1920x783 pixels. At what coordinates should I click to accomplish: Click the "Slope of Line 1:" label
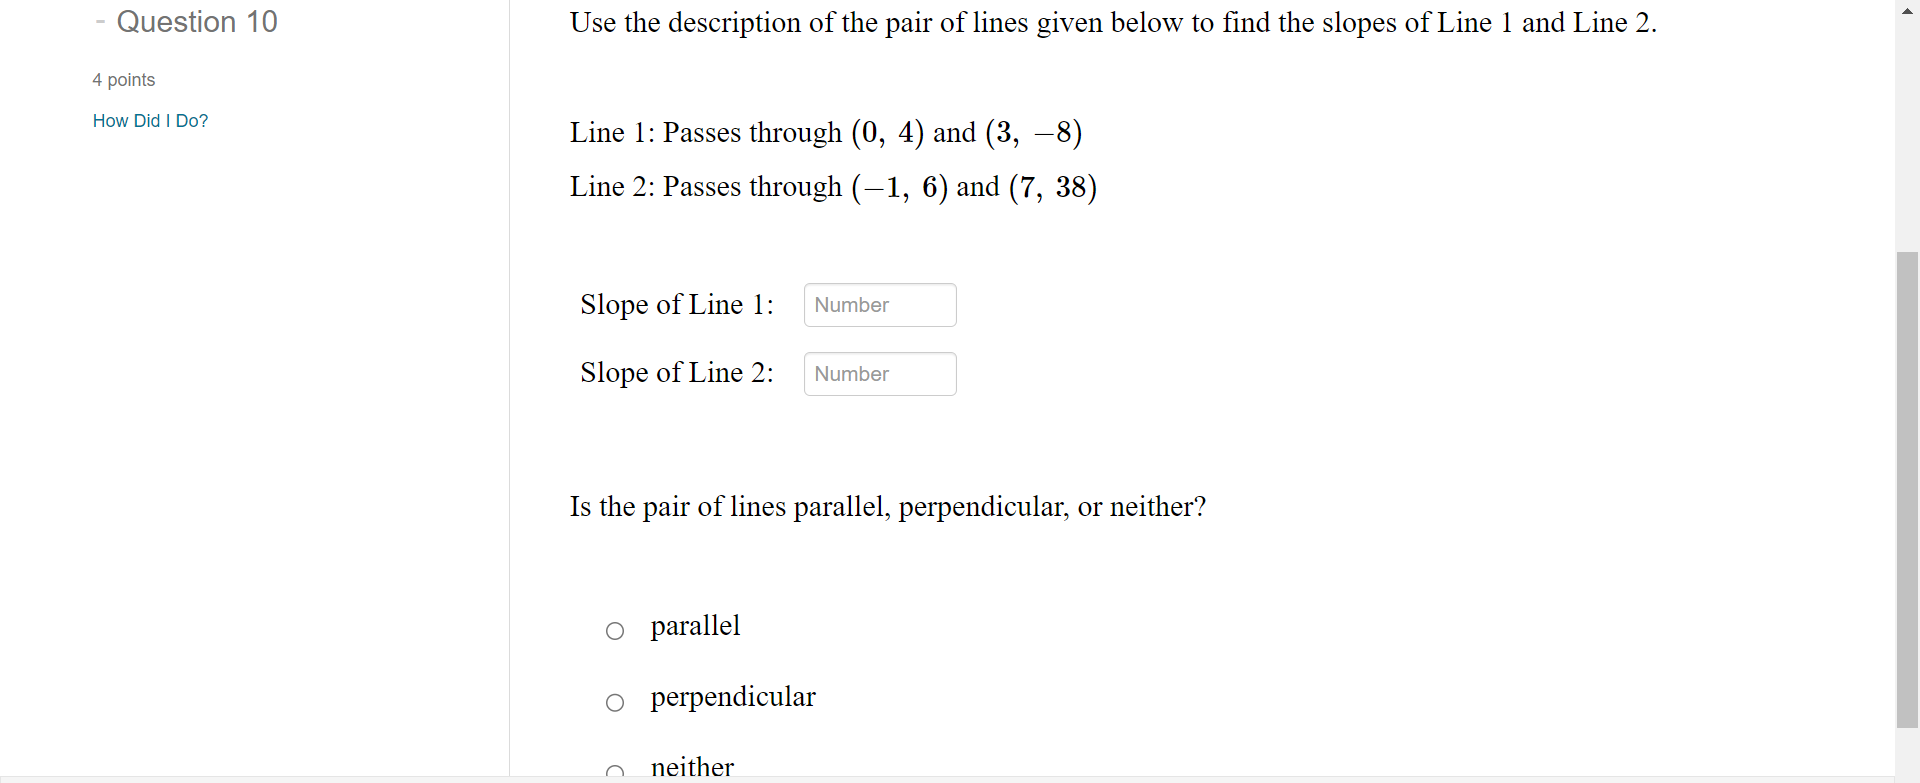point(676,305)
